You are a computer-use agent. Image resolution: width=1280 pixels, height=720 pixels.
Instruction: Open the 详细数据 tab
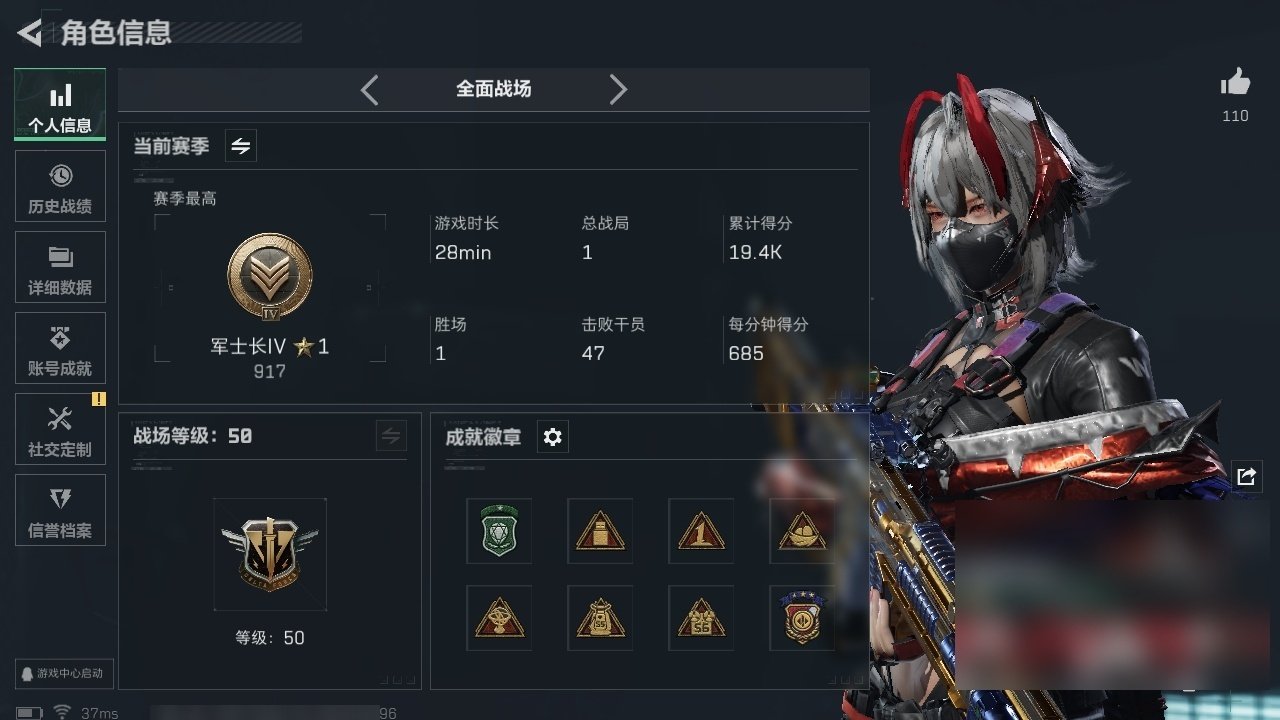(x=60, y=268)
